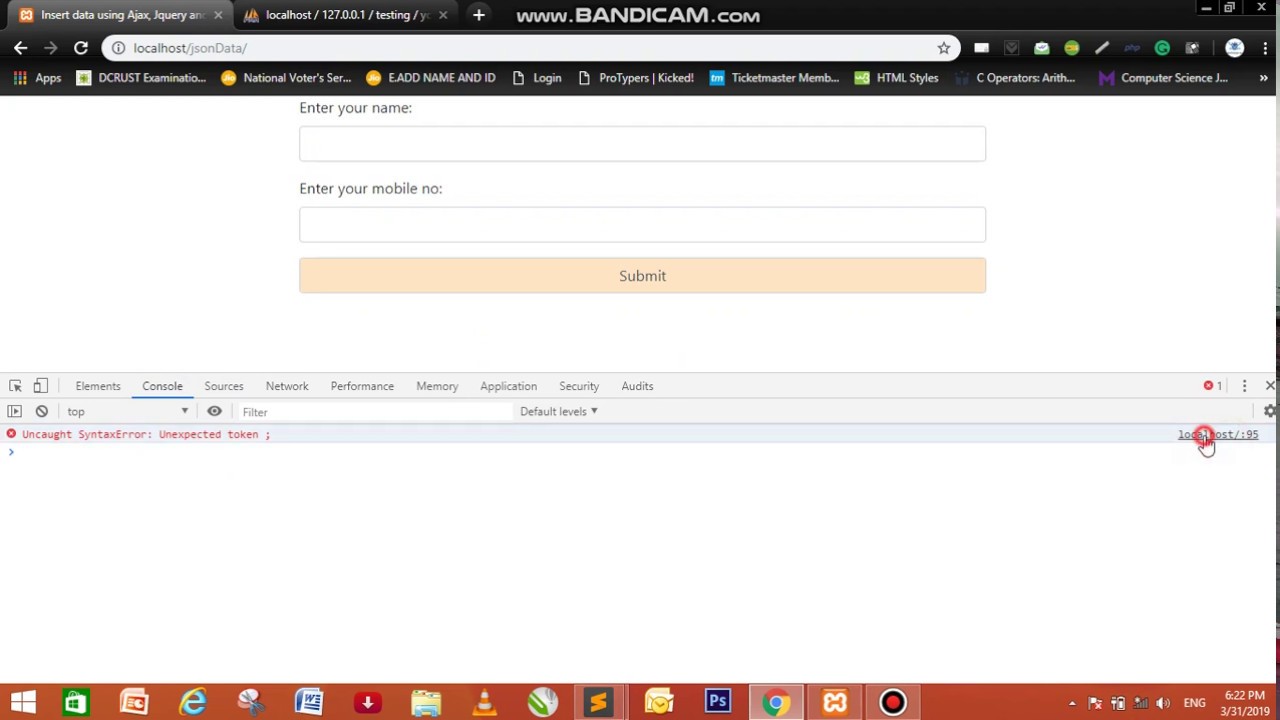Open the HTML Styles bookmark

tap(897, 78)
